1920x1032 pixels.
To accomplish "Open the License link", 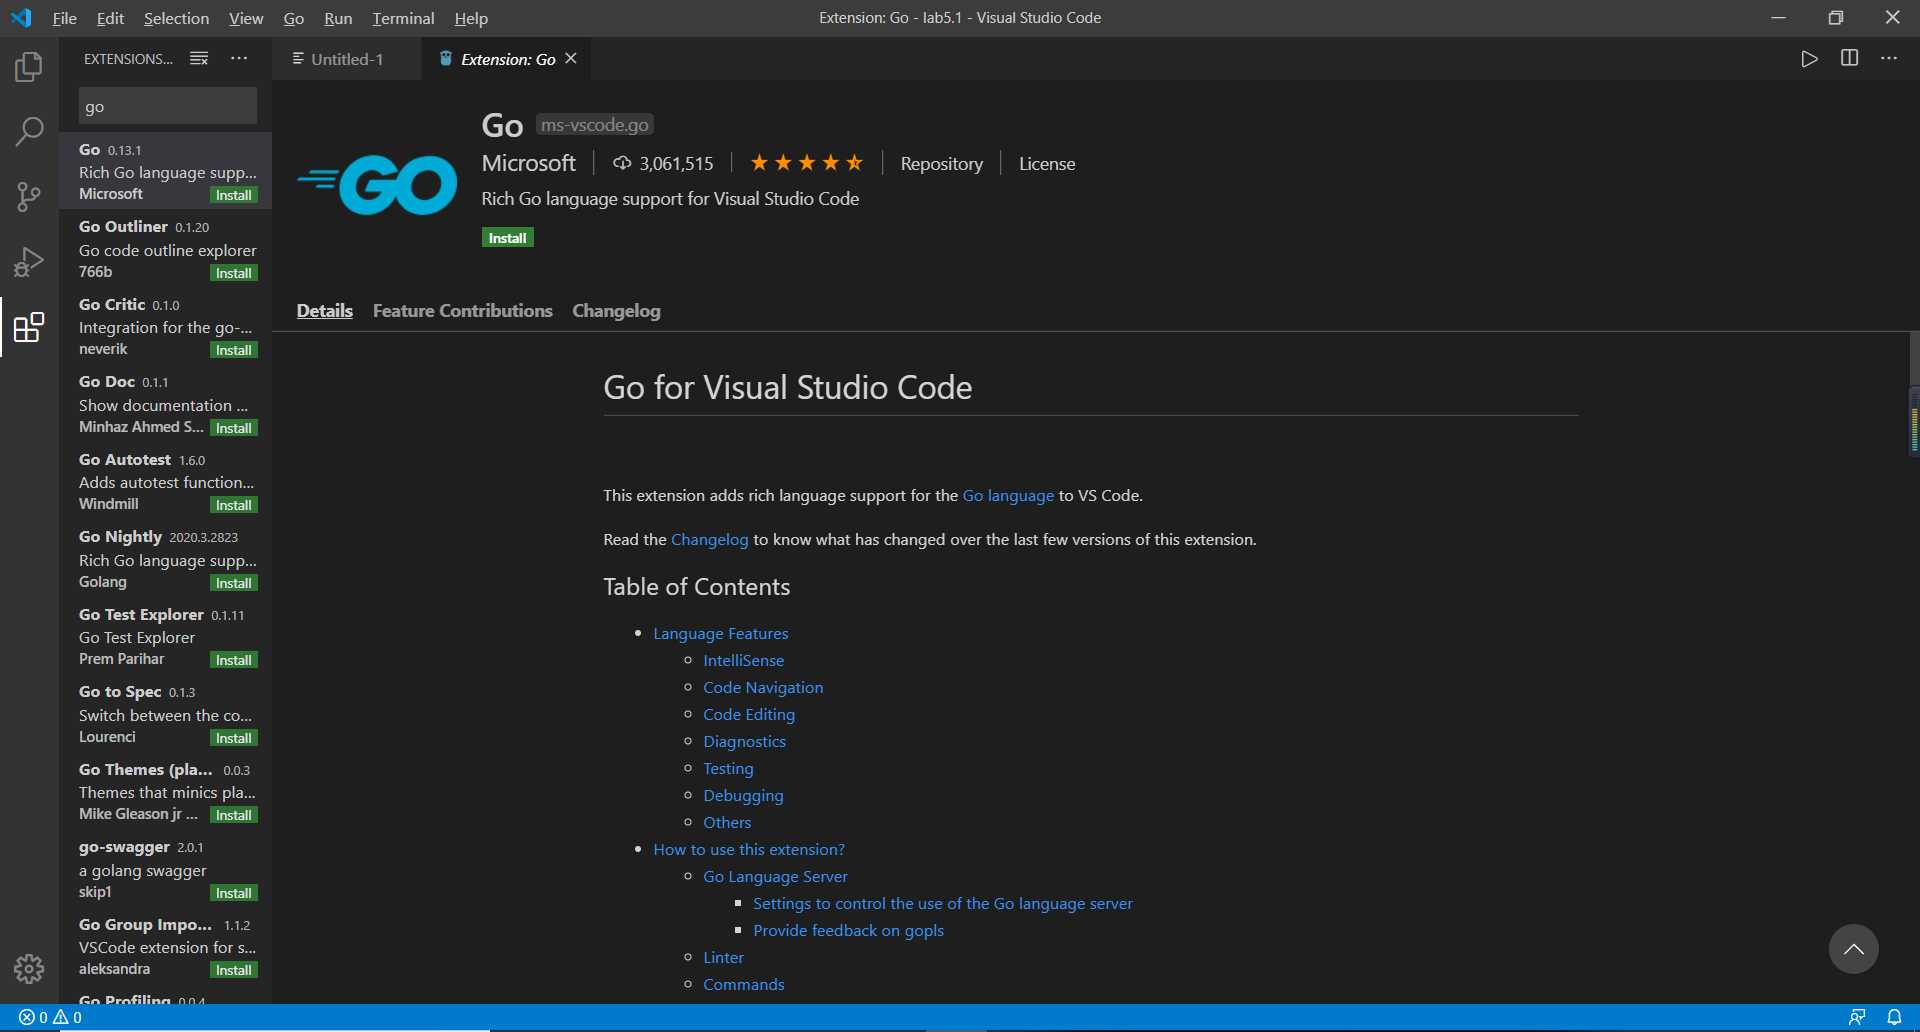I will tap(1047, 163).
